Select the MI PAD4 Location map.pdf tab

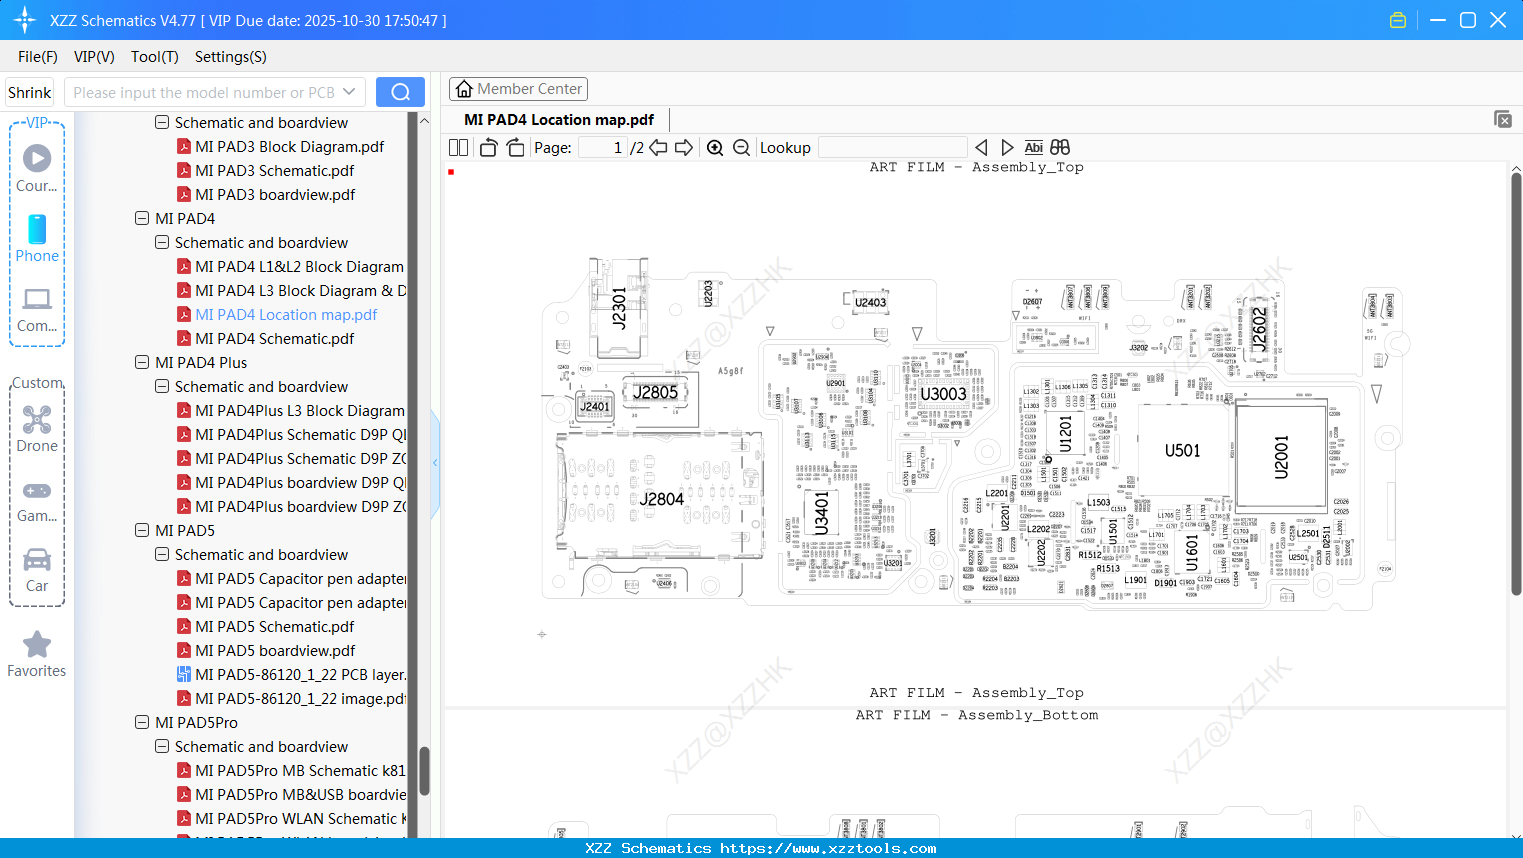pyautogui.click(x=556, y=119)
